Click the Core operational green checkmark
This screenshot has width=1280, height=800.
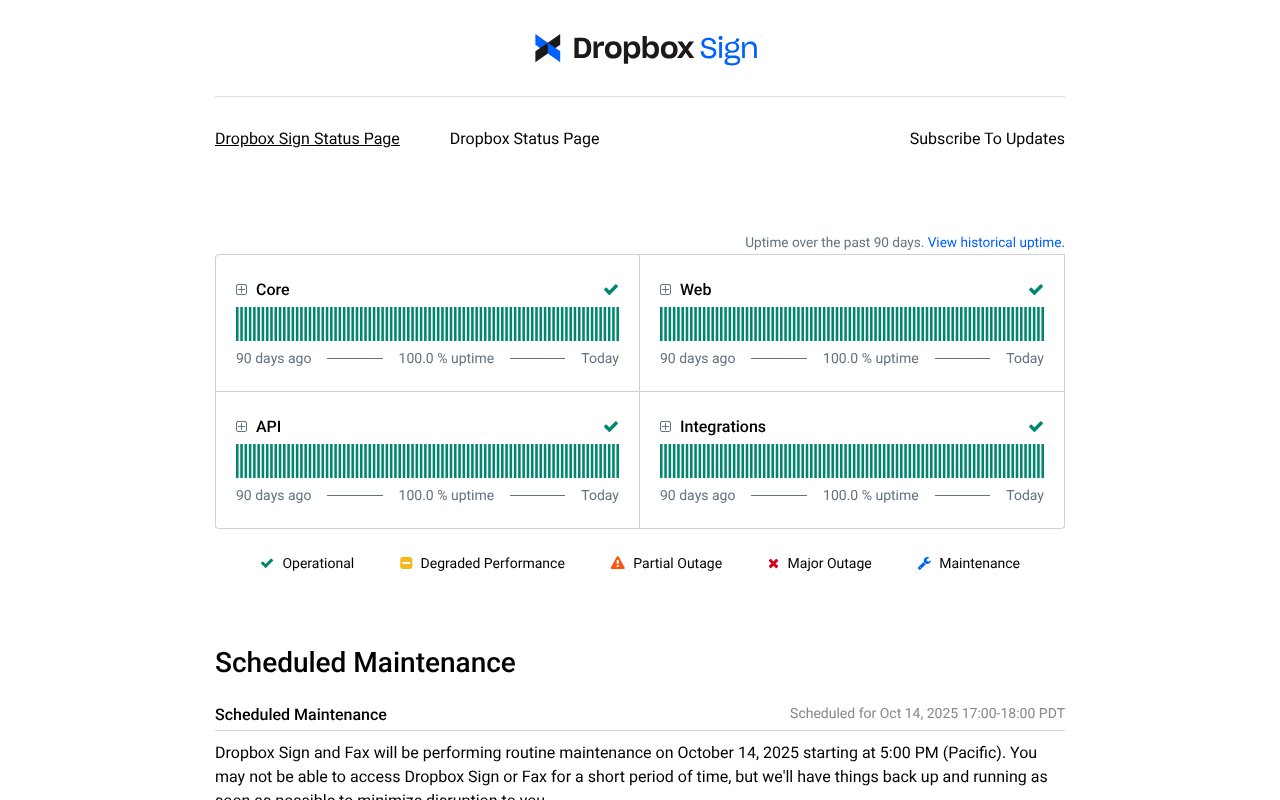611,290
